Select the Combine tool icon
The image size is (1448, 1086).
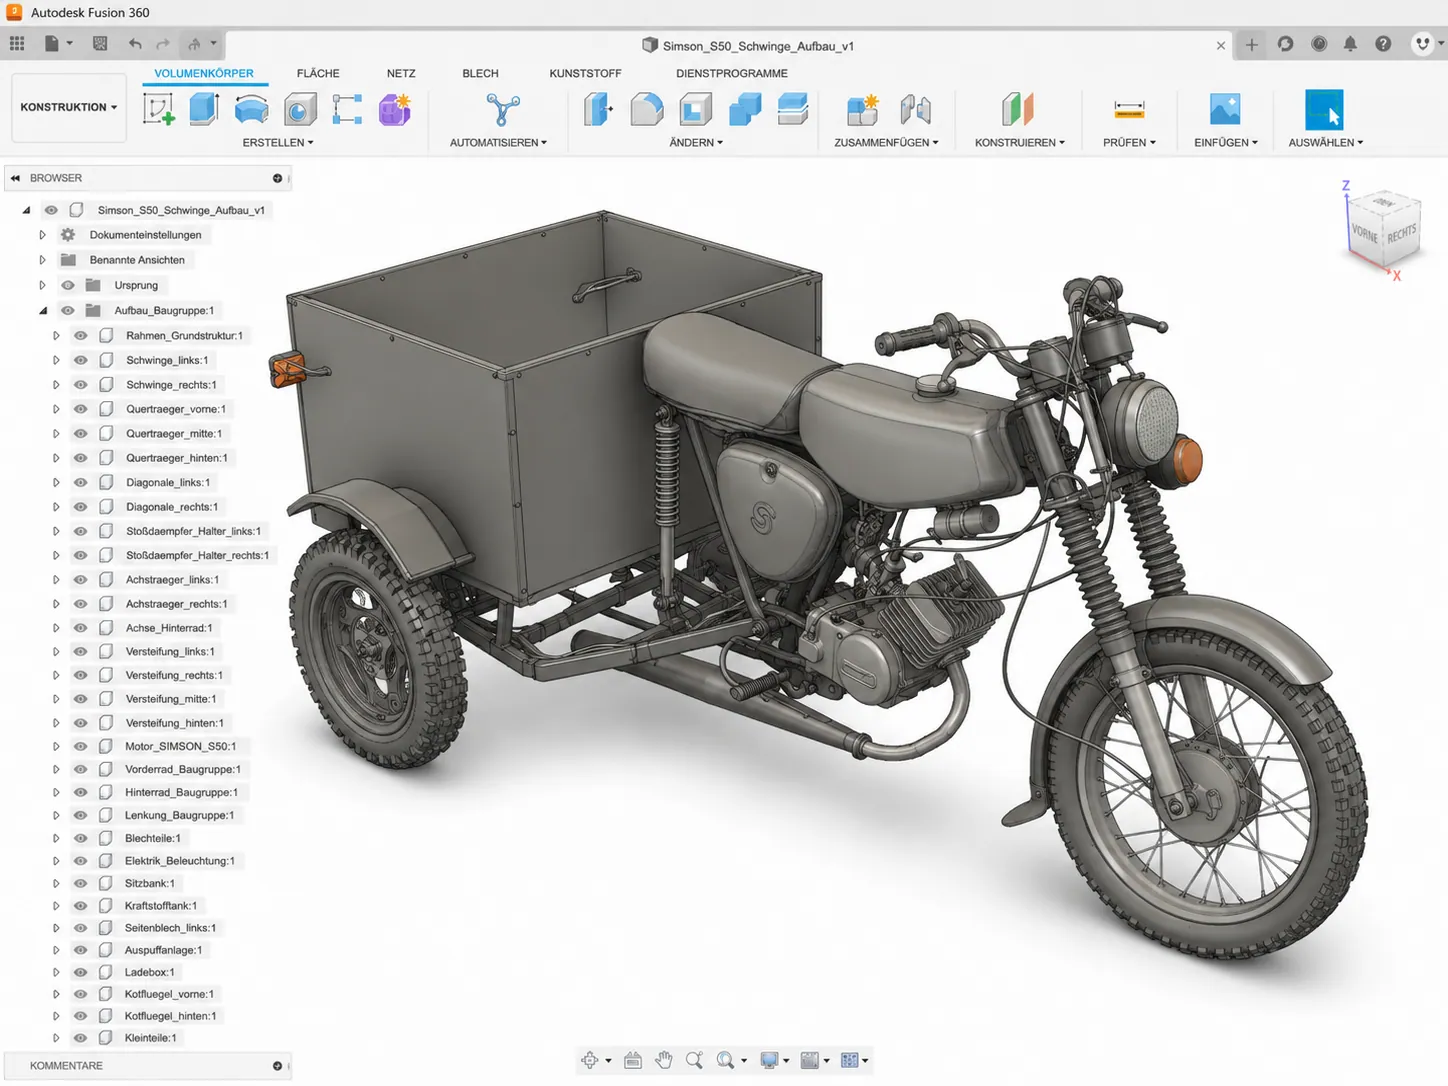[745, 109]
